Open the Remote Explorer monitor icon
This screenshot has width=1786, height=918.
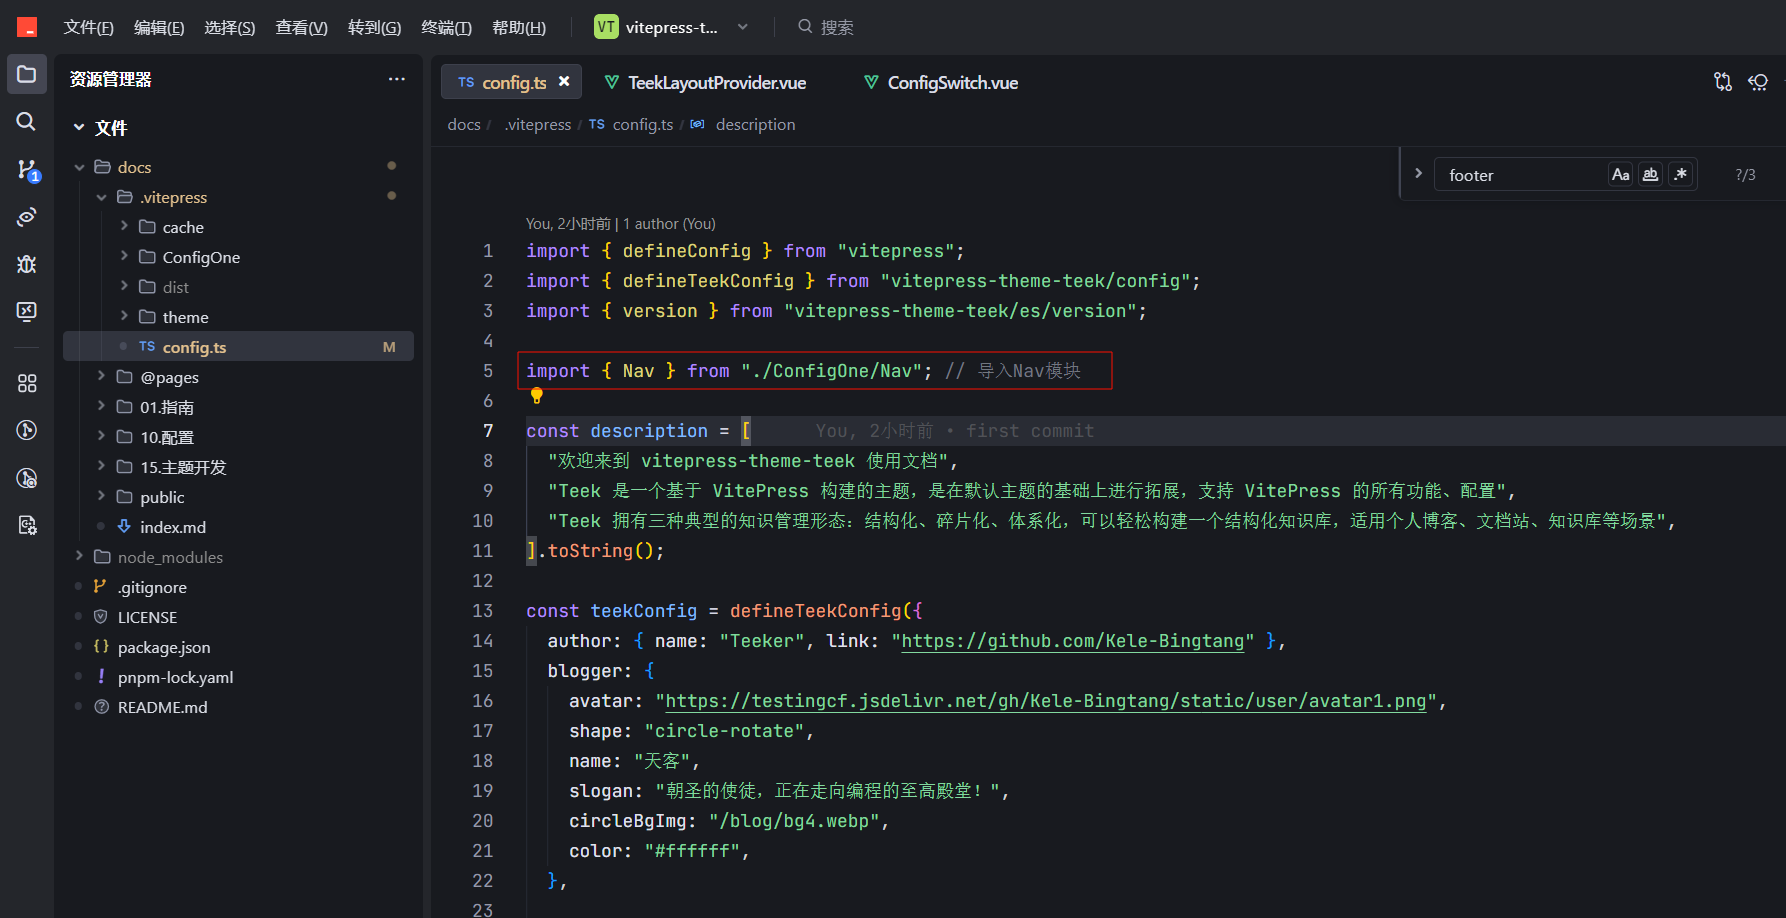(27, 311)
